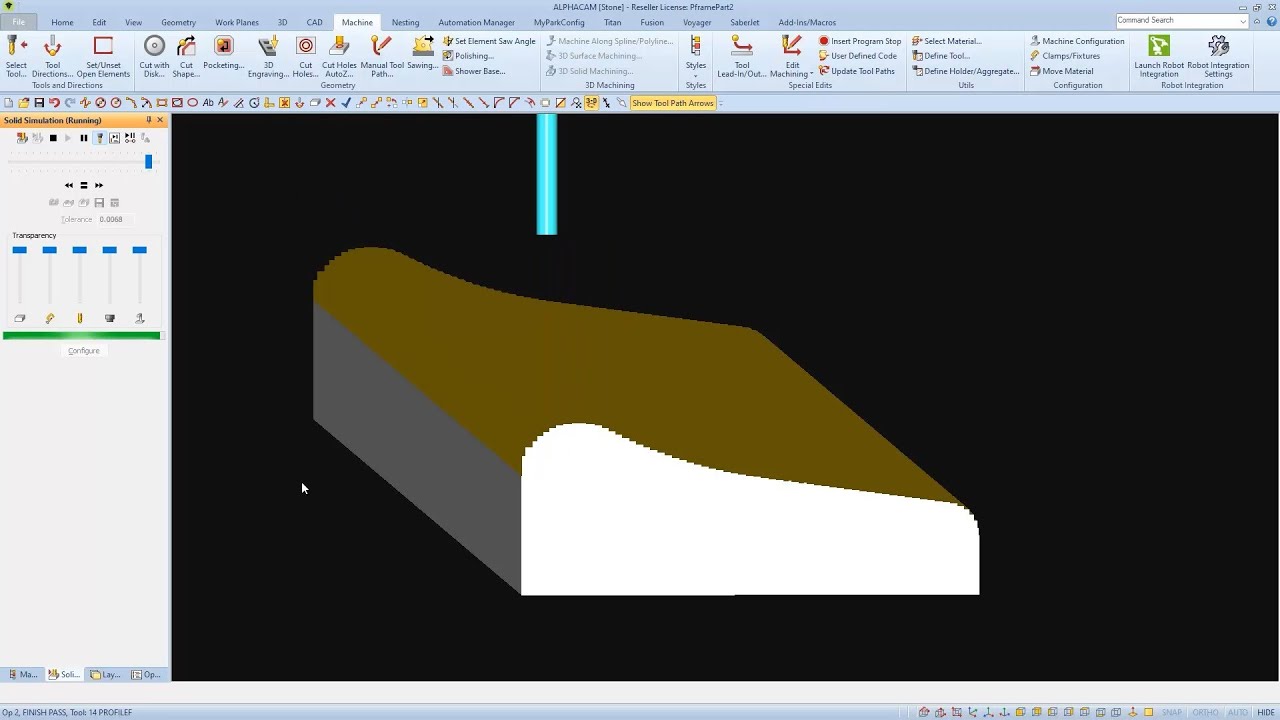Image resolution: width=1280 pixels, height=720 pixels.
Task: Speed up simulation with forward arrows
Action: [99, 185]
